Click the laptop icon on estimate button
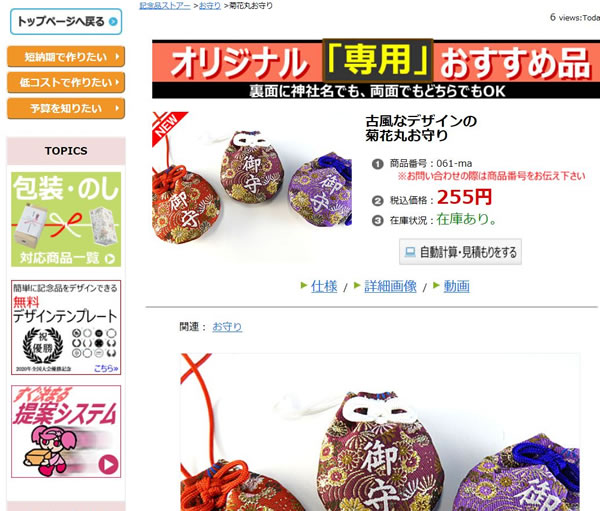 click(x=410, y=252)
